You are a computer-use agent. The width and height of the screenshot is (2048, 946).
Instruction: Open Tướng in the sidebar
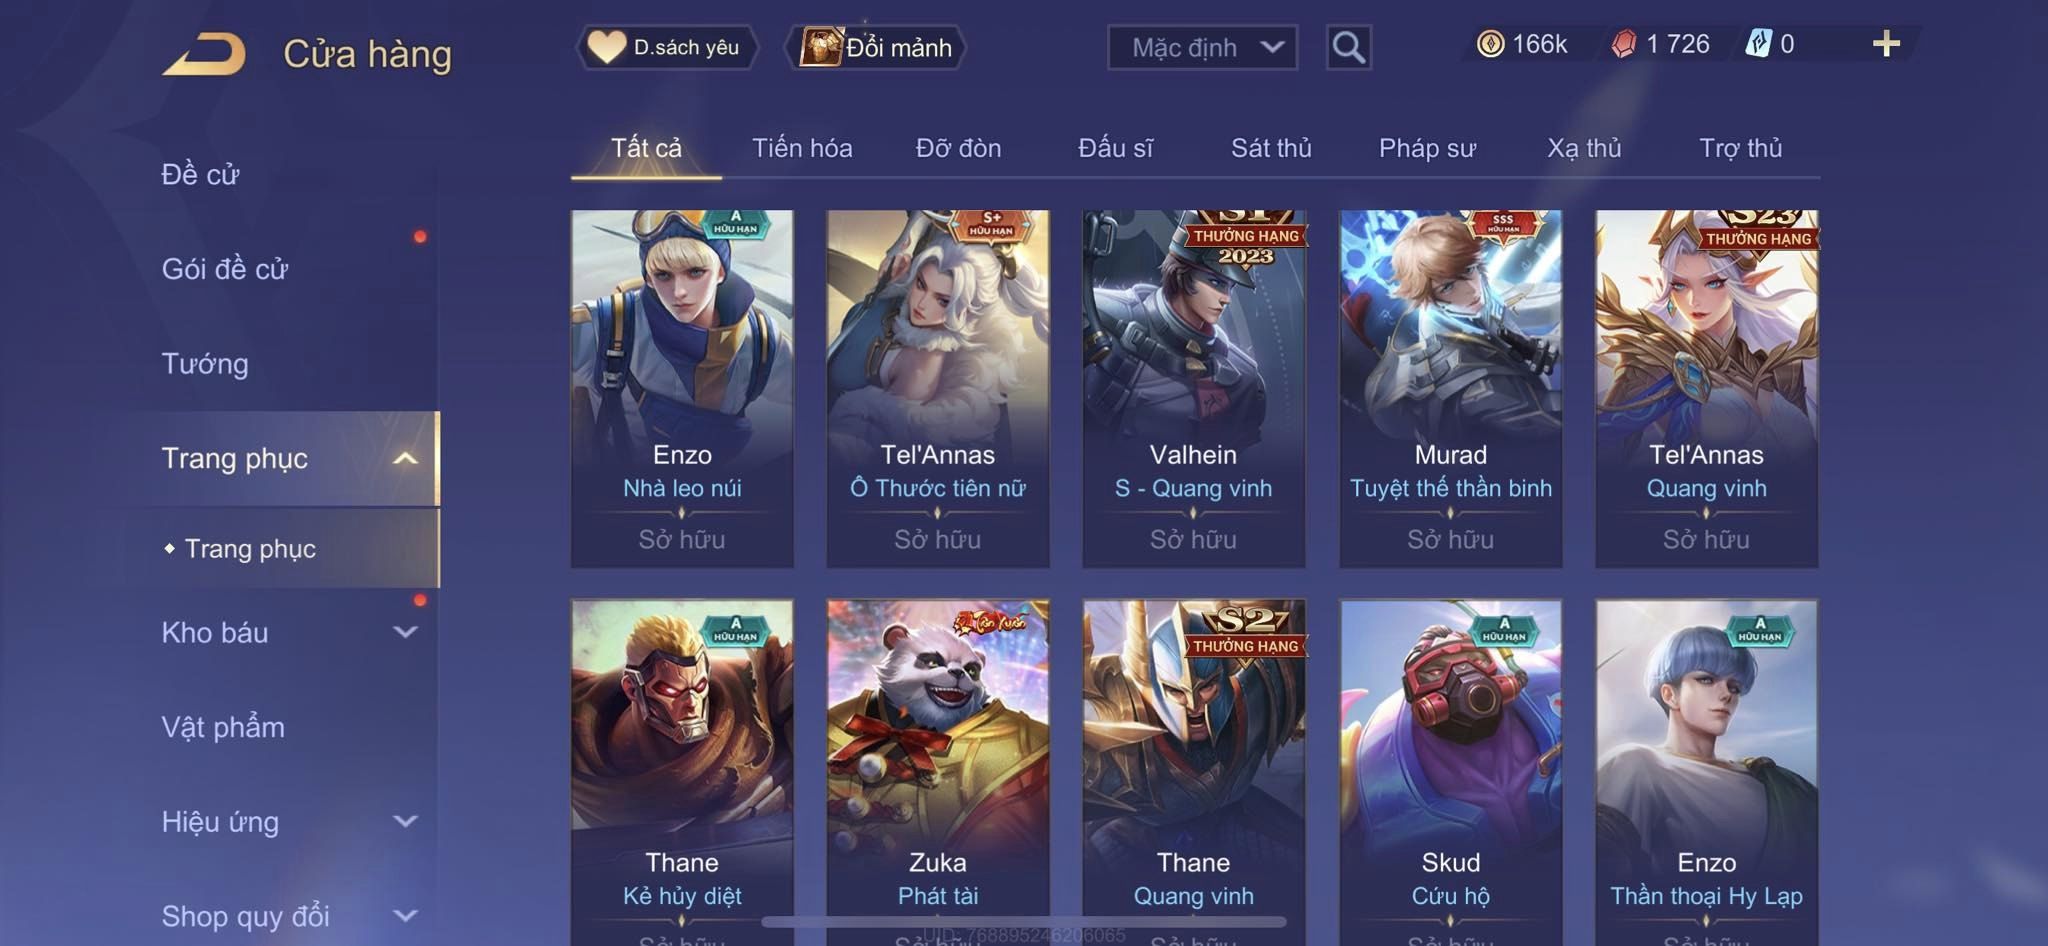click(205, 363)
